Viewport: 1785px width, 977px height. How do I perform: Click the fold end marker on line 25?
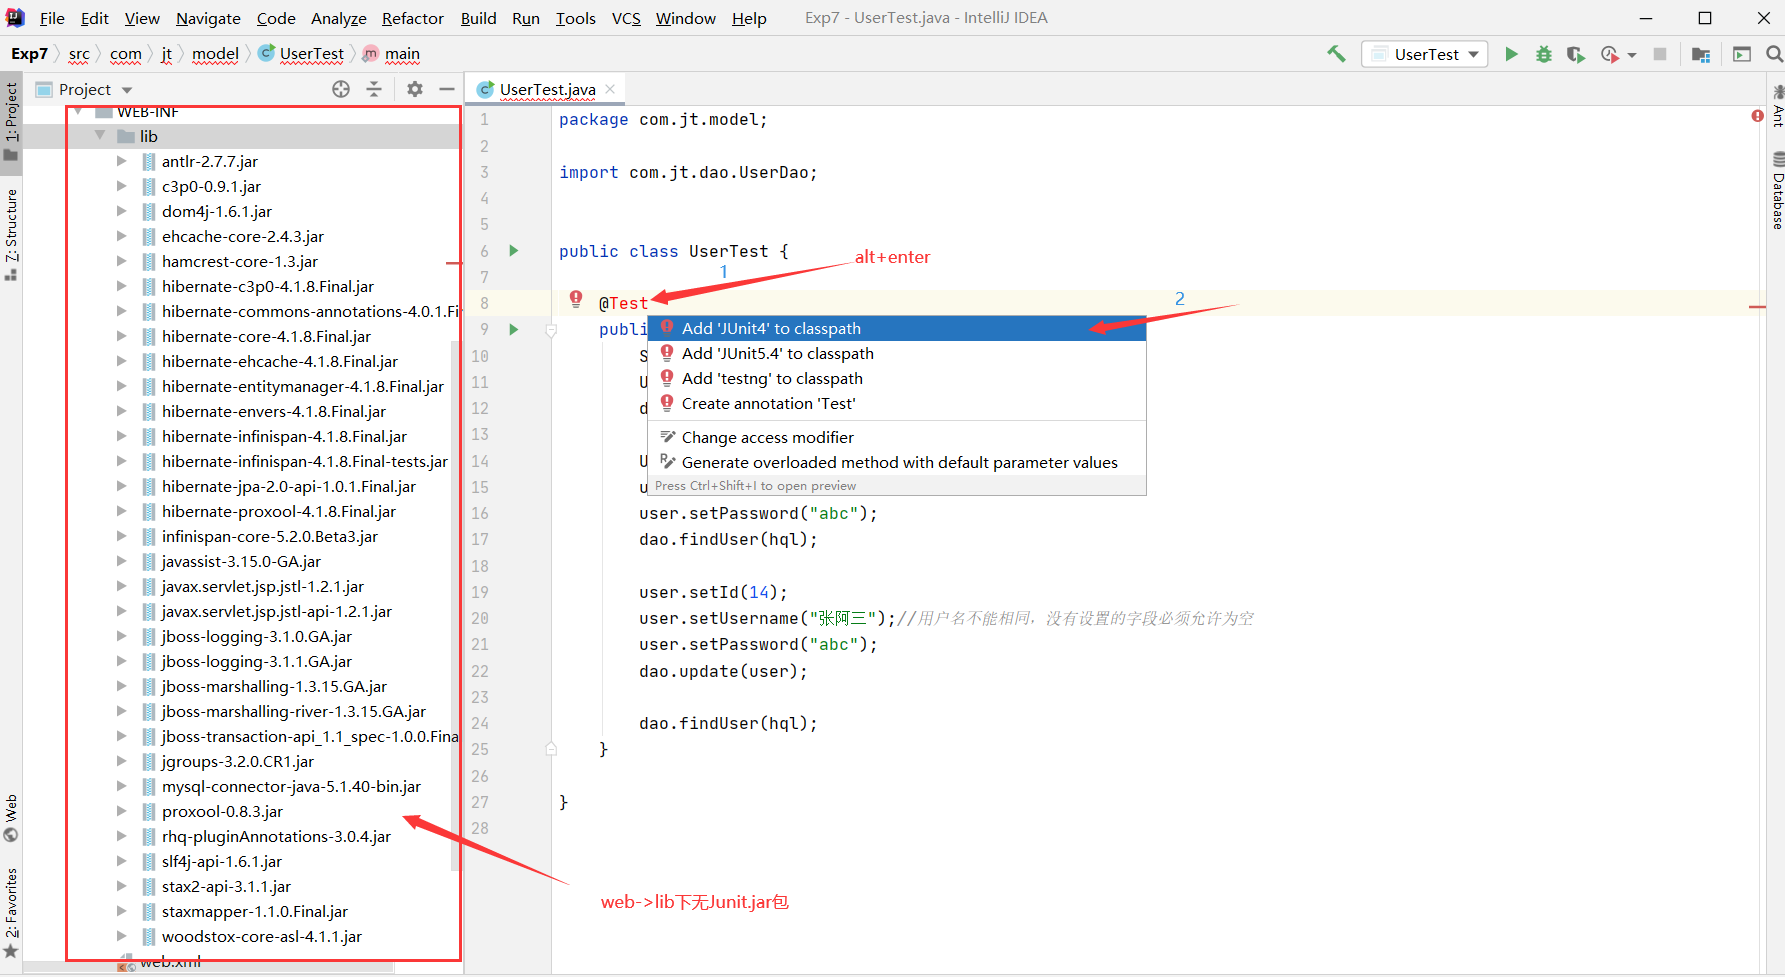[x=551, y=748]
